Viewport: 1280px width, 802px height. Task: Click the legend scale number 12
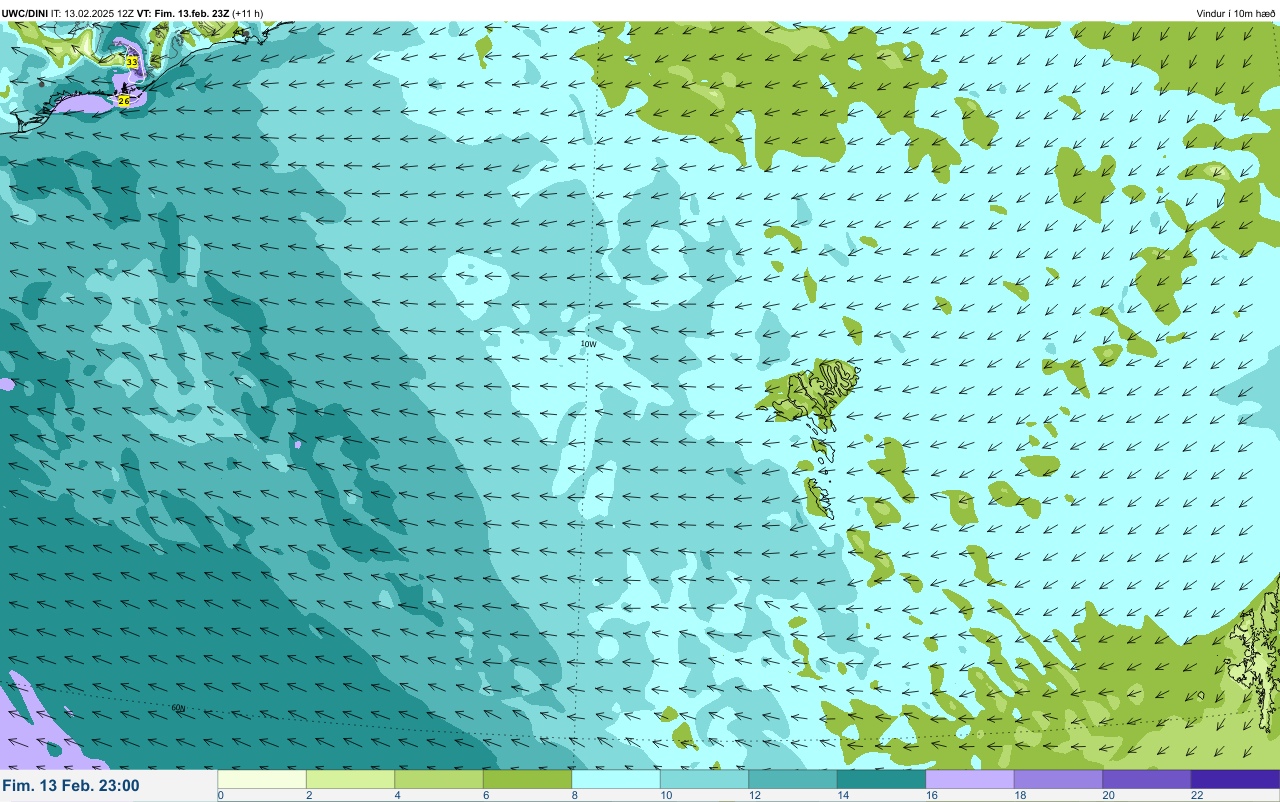[x=753, y=796]
